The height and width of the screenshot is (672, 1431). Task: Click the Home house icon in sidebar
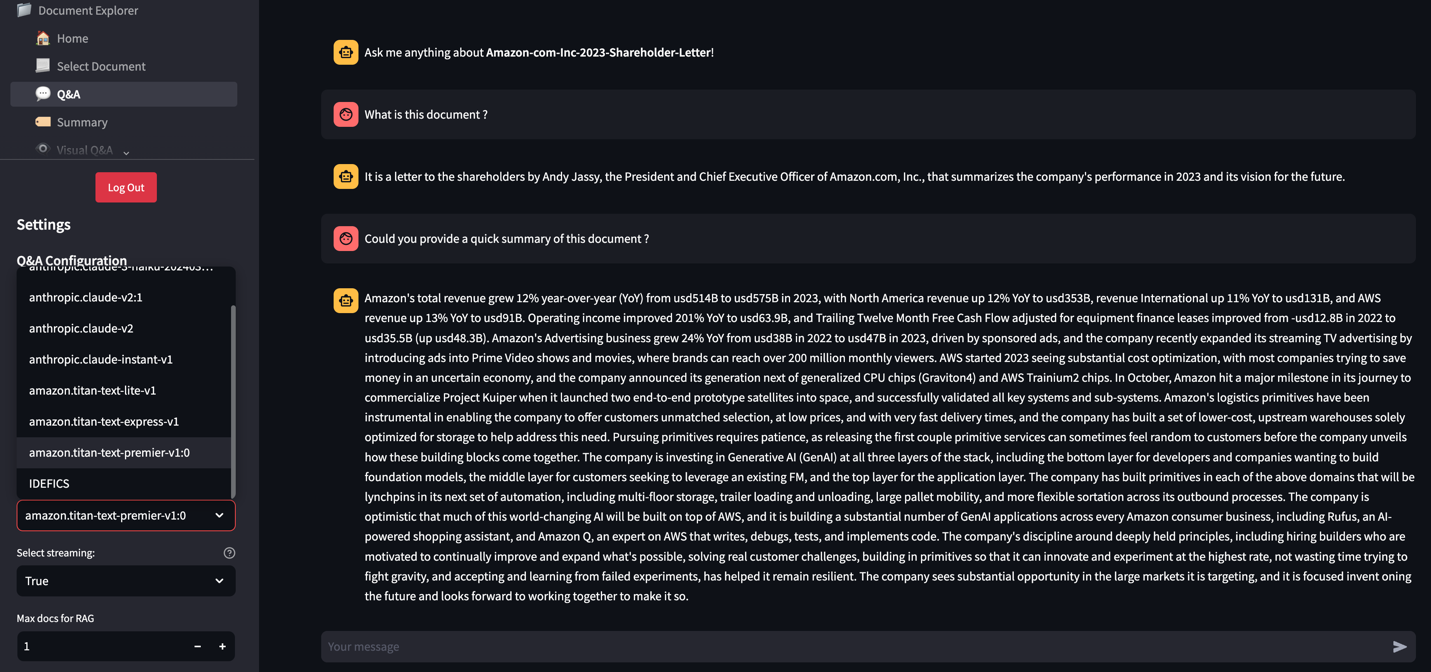pyautogui.click(x=43, y=38)
